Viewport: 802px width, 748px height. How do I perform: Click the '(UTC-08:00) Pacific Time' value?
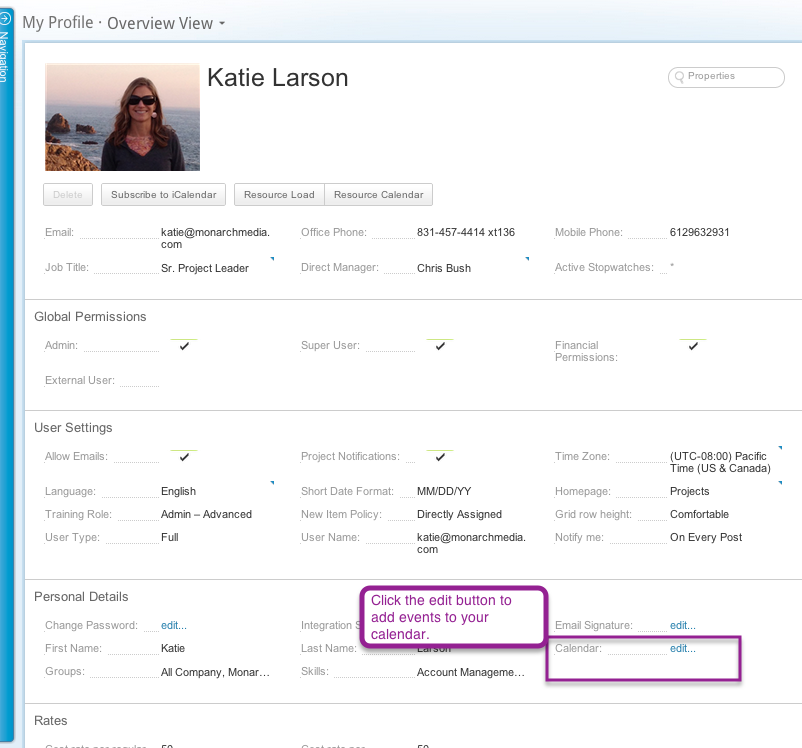coord(720,462)
